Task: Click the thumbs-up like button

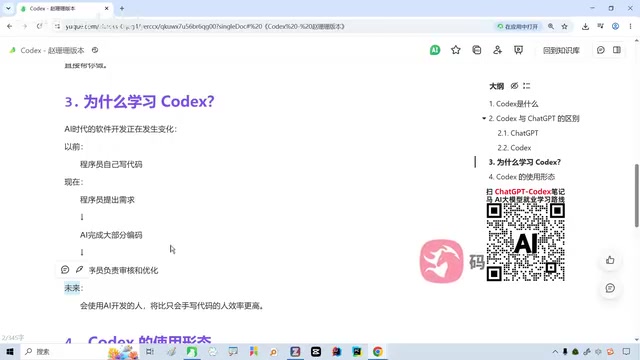Action: 610,260
